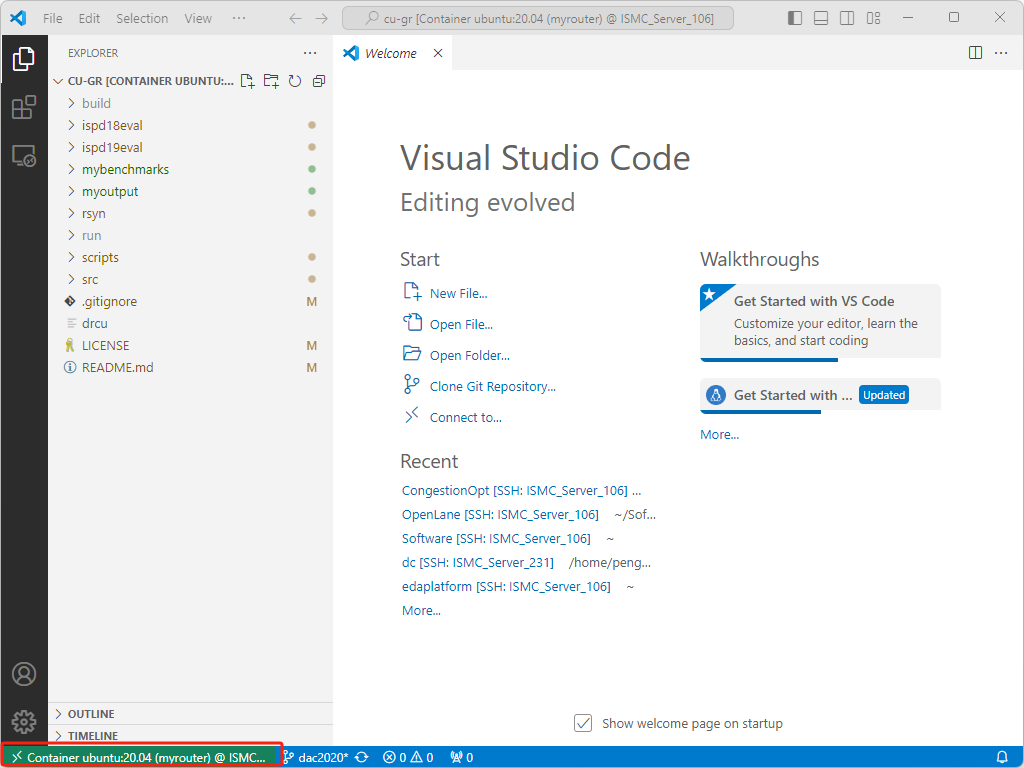
Task: Collapse the CU-GR workspace root
Action: (x=142, y=81)
